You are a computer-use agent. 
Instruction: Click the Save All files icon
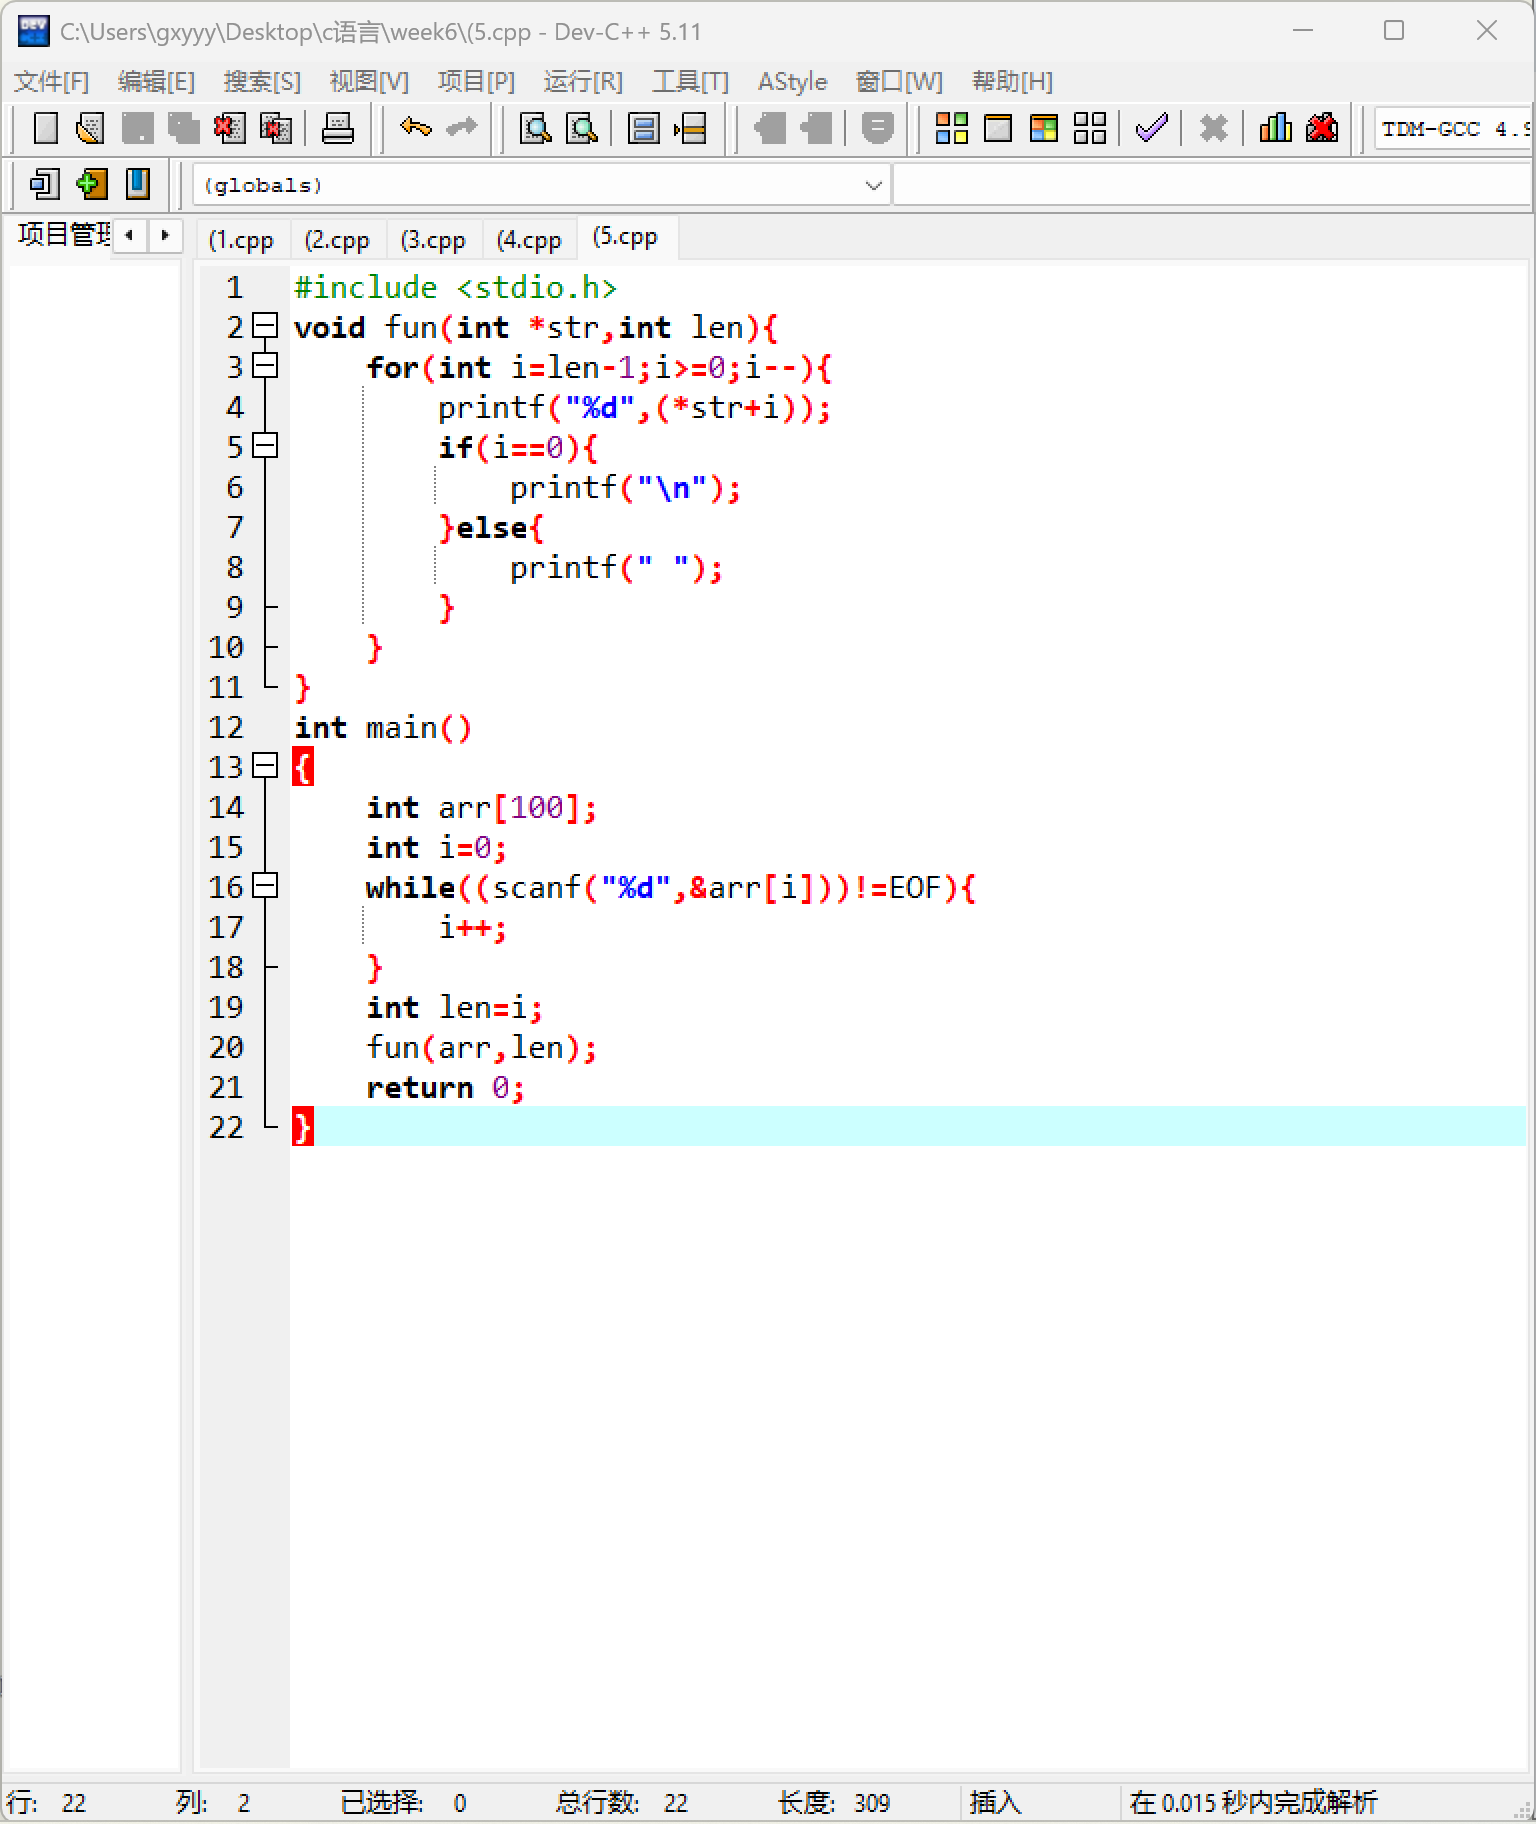[x=183, y=128]
